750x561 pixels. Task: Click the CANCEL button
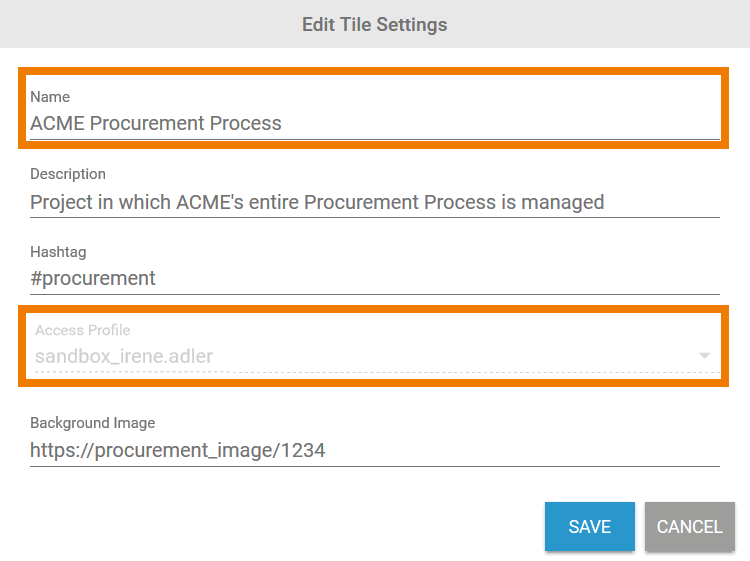(689, 527)
